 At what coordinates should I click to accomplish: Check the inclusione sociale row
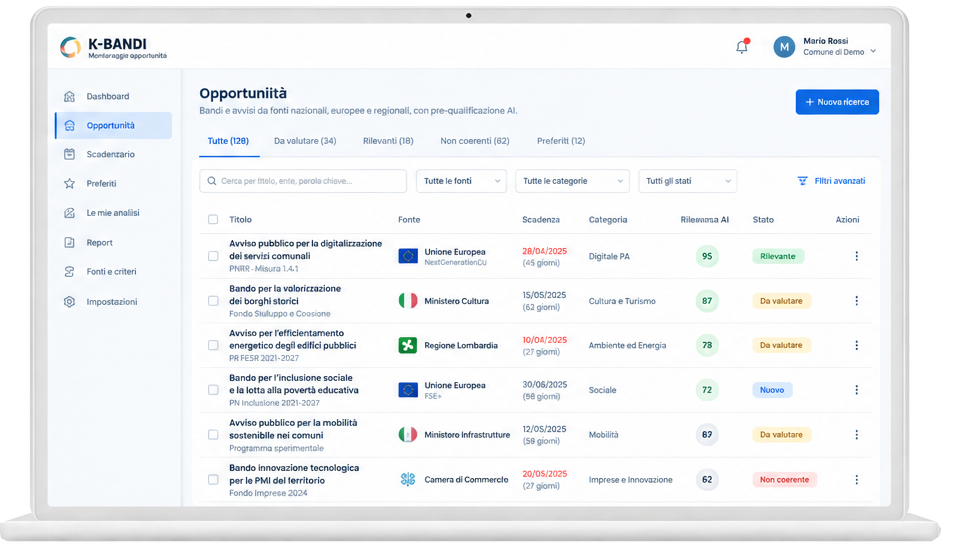213,390
